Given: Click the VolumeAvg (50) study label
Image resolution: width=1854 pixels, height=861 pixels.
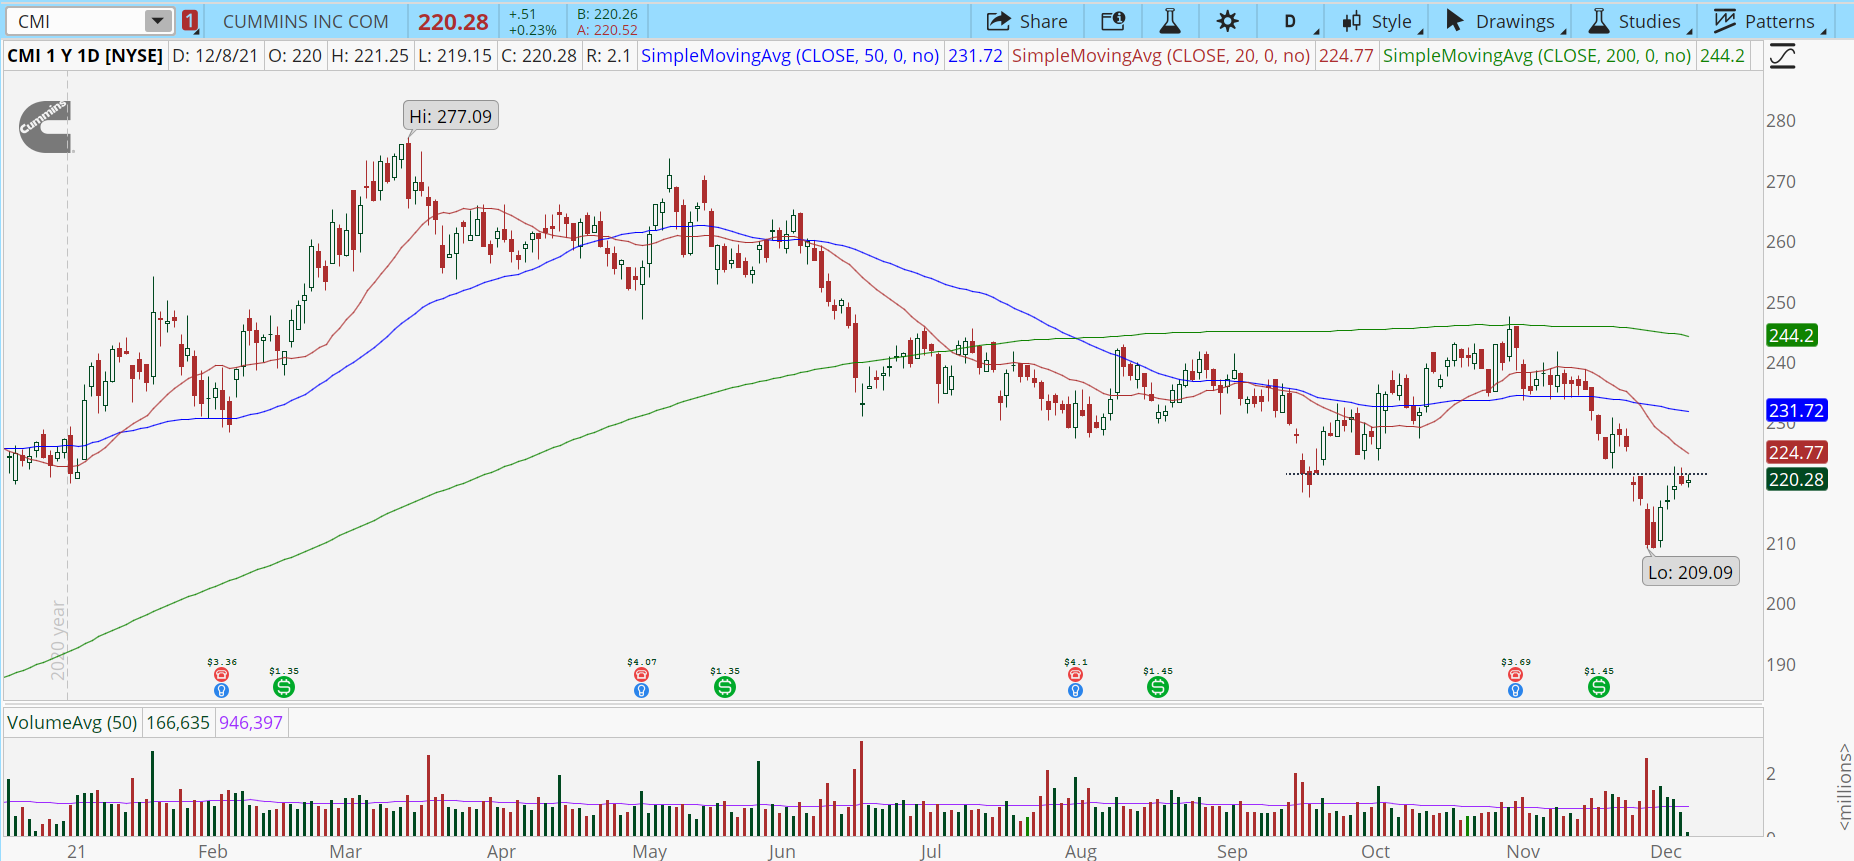Looking at the screenshot, I should [72, 722].
